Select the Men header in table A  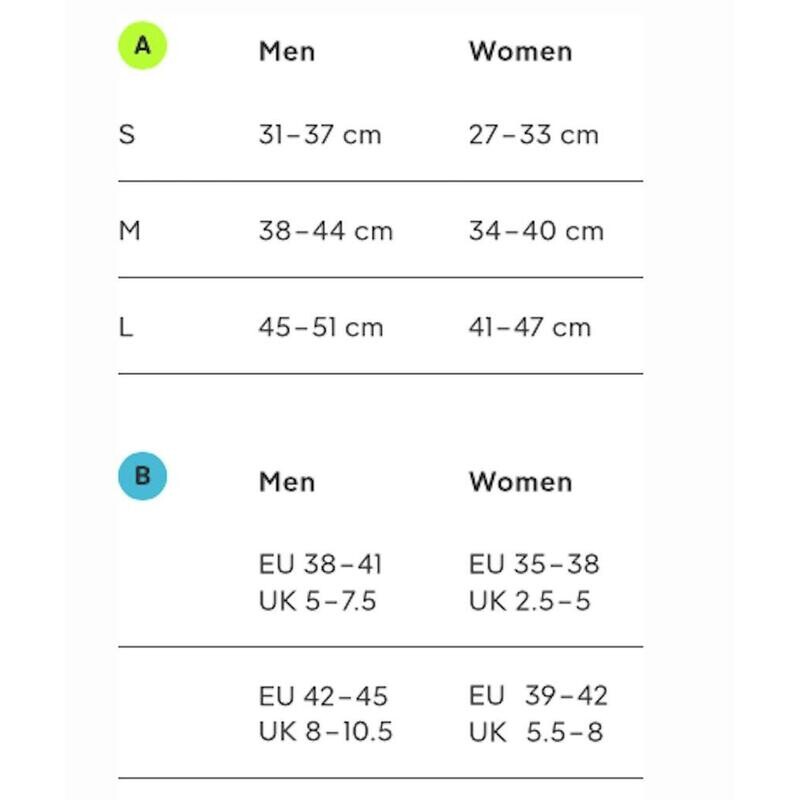287,51
